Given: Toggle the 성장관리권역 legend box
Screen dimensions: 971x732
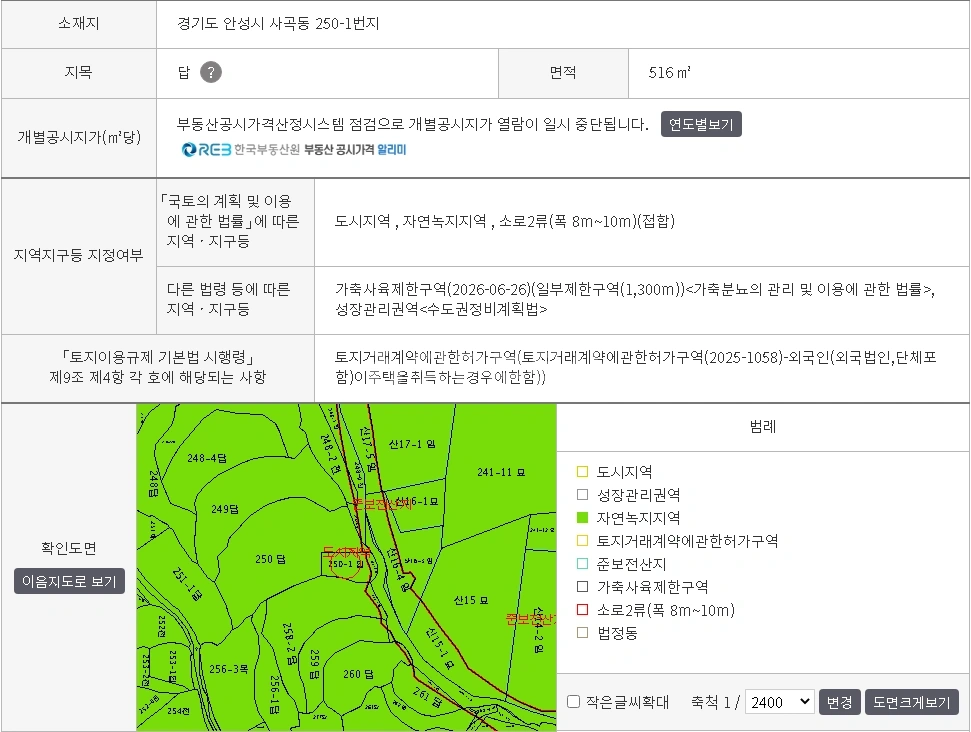Looking at the screenshot, I should coord(582,495).
